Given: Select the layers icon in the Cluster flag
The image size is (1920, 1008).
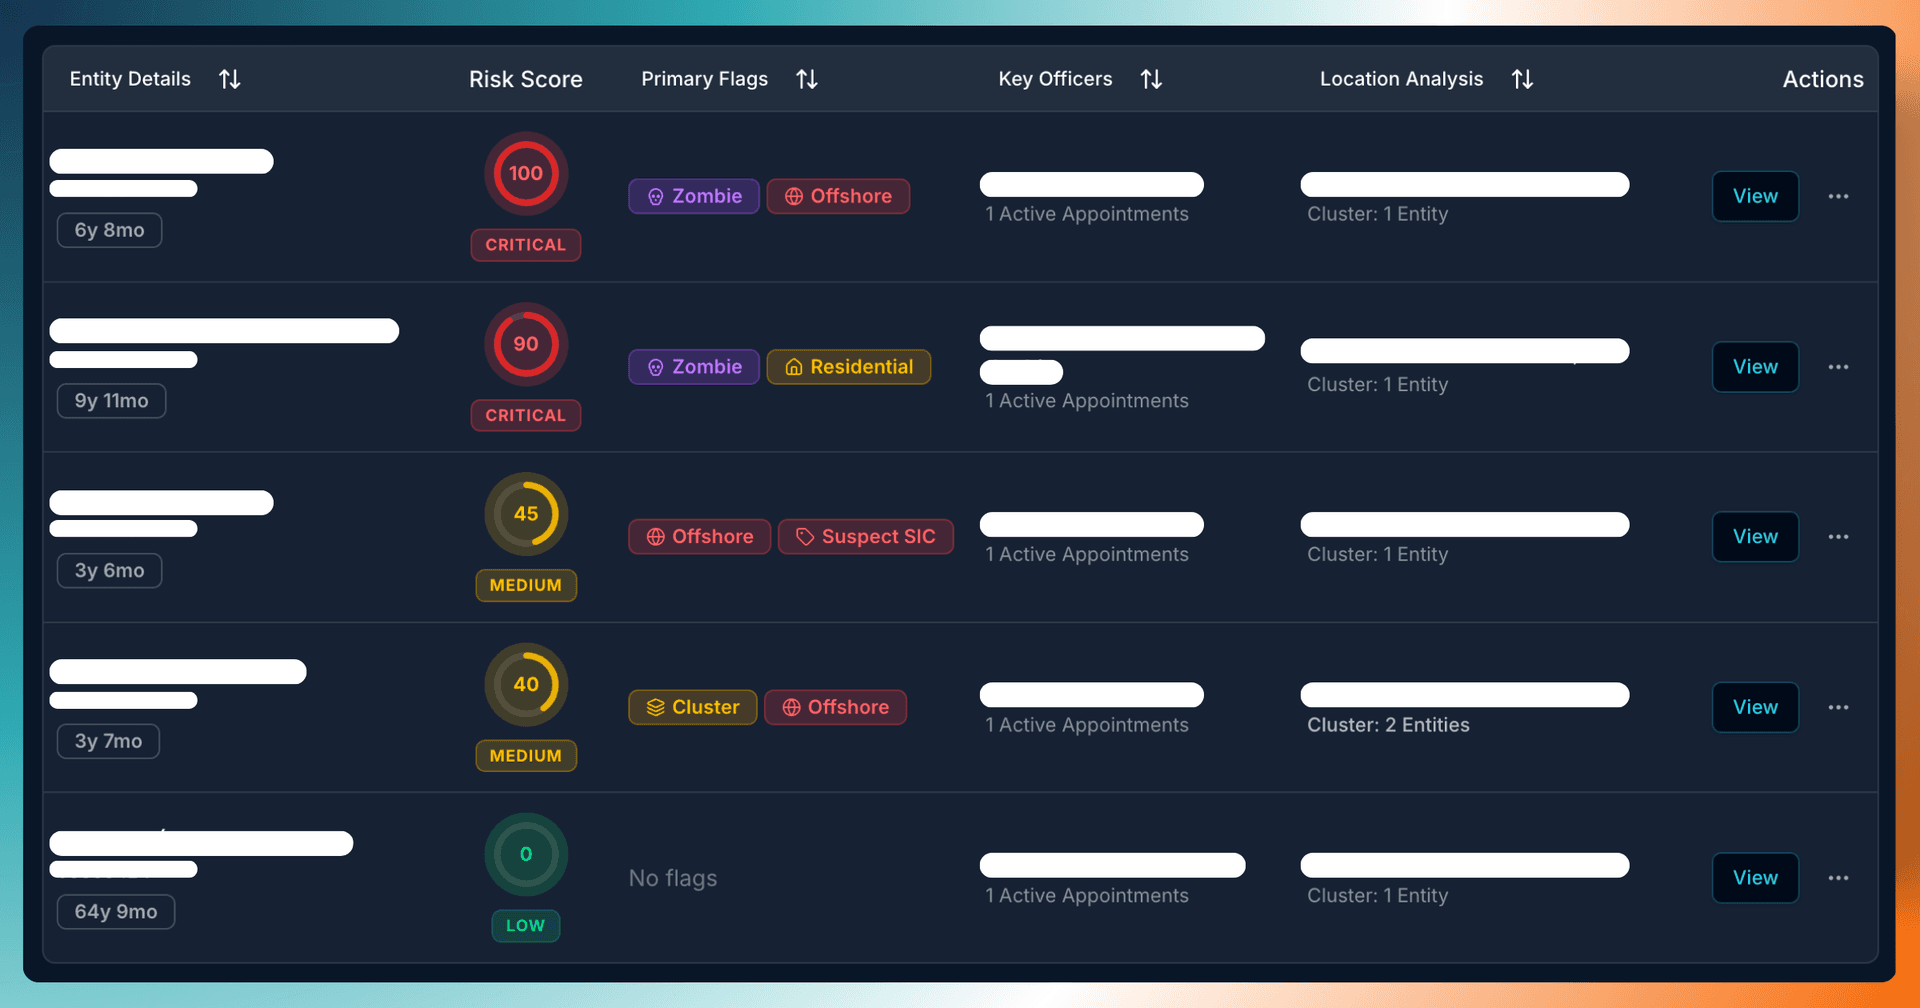Looking at the screenshot, I should (657, 707).
